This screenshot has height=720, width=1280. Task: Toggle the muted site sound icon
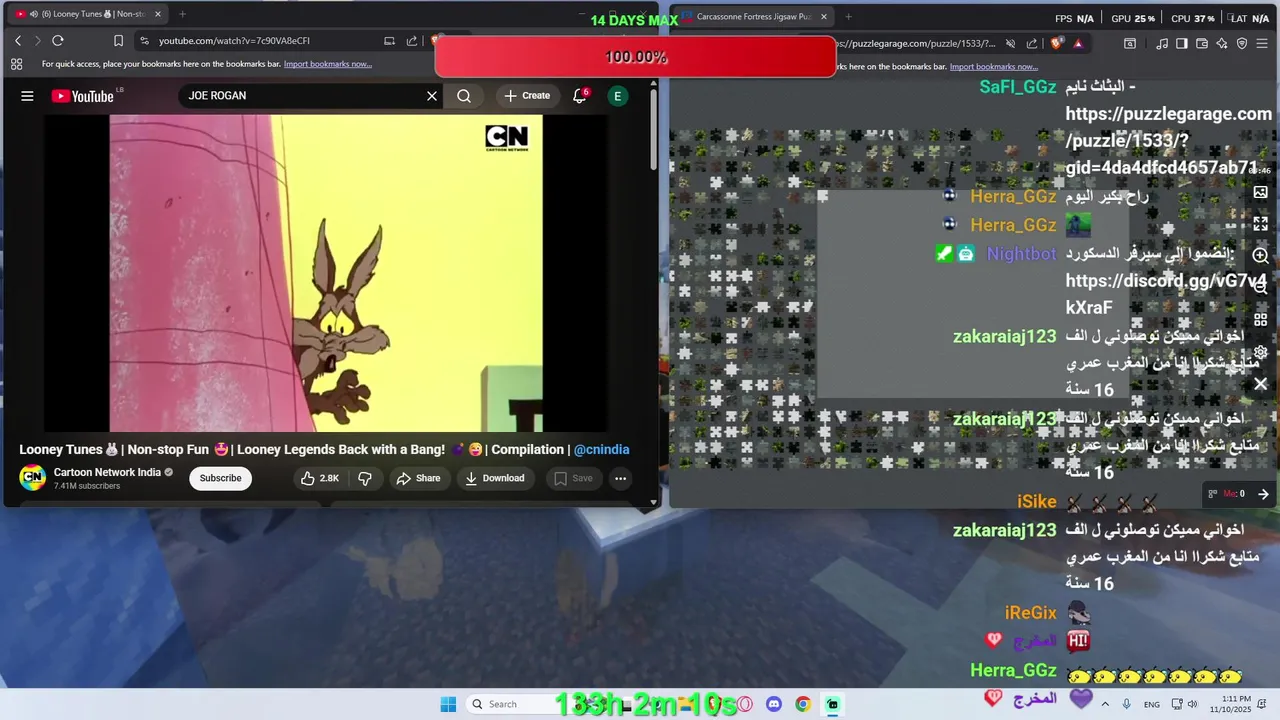pos(1010,44)
